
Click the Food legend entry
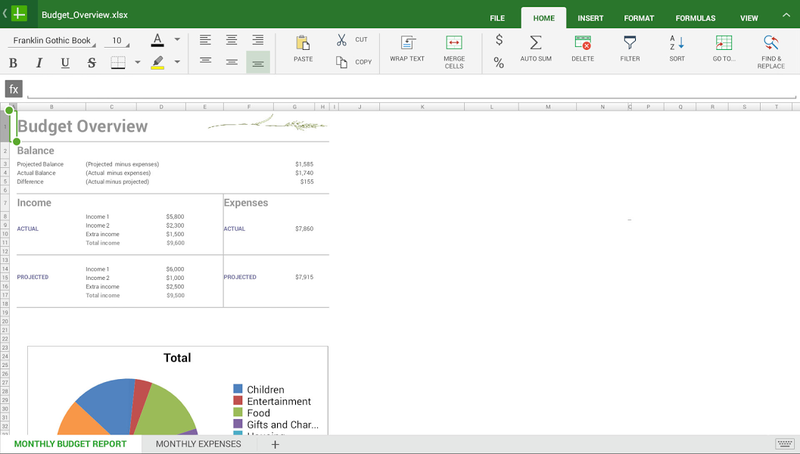point(252,413)
